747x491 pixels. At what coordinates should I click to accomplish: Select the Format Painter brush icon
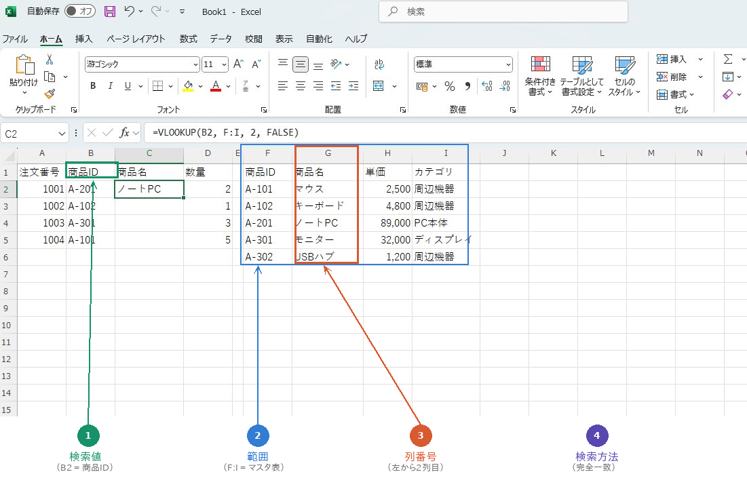pos(49,93)
